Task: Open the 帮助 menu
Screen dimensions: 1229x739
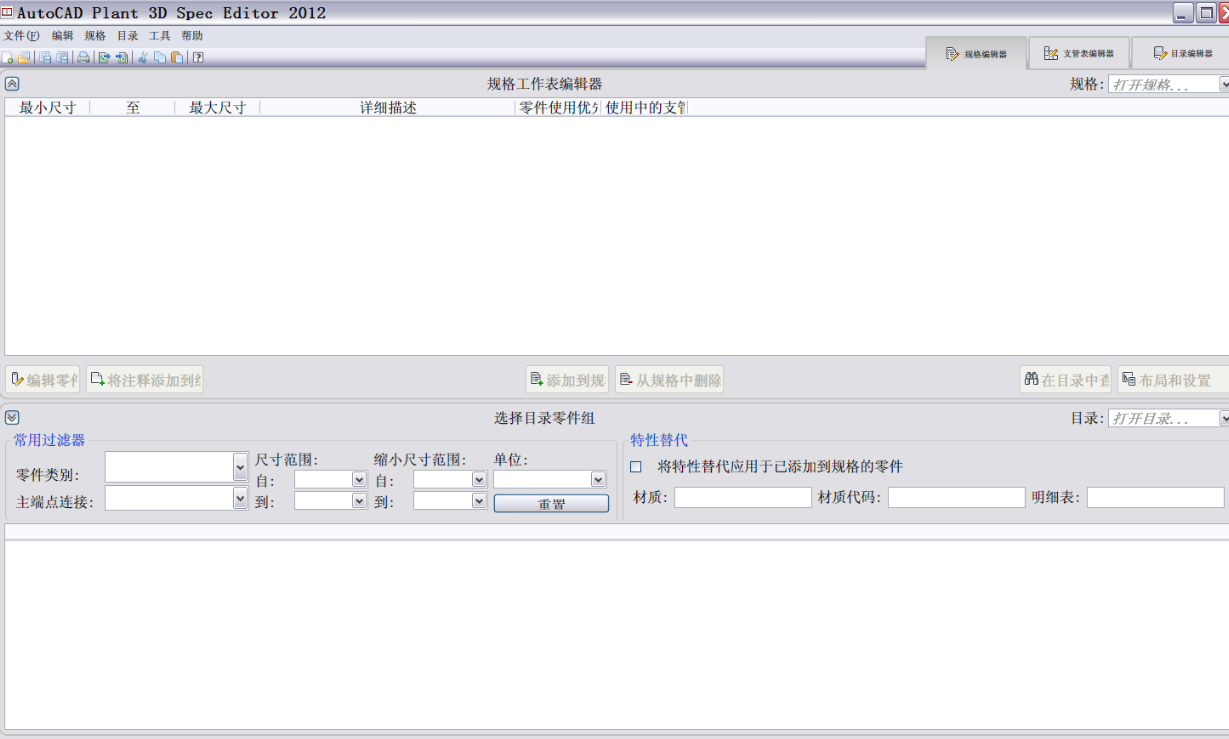Action: [x=192, y=36]
